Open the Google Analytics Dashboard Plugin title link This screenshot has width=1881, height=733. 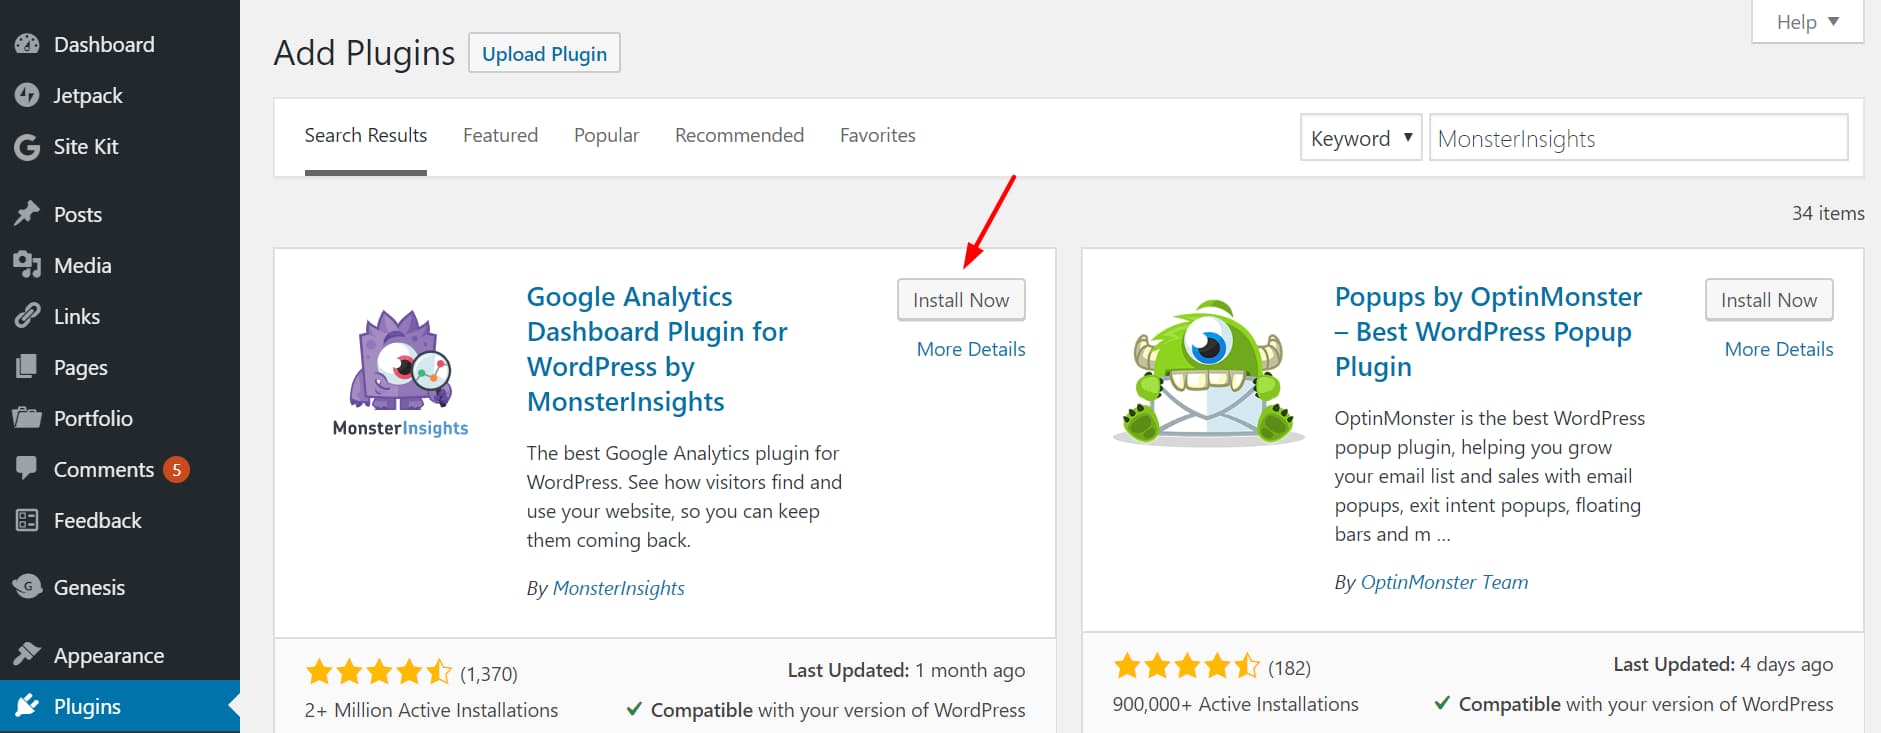[x=657, y=349]
